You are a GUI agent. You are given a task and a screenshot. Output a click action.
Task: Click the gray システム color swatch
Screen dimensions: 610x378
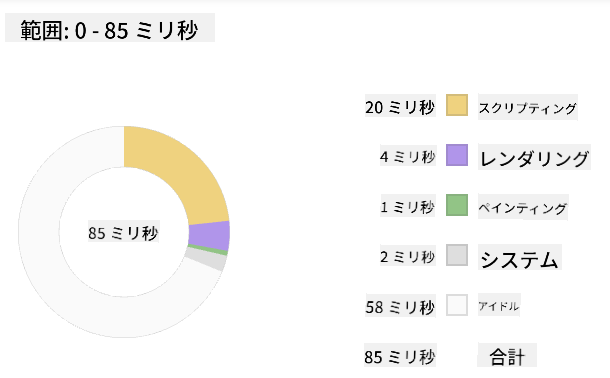[457, 255]
